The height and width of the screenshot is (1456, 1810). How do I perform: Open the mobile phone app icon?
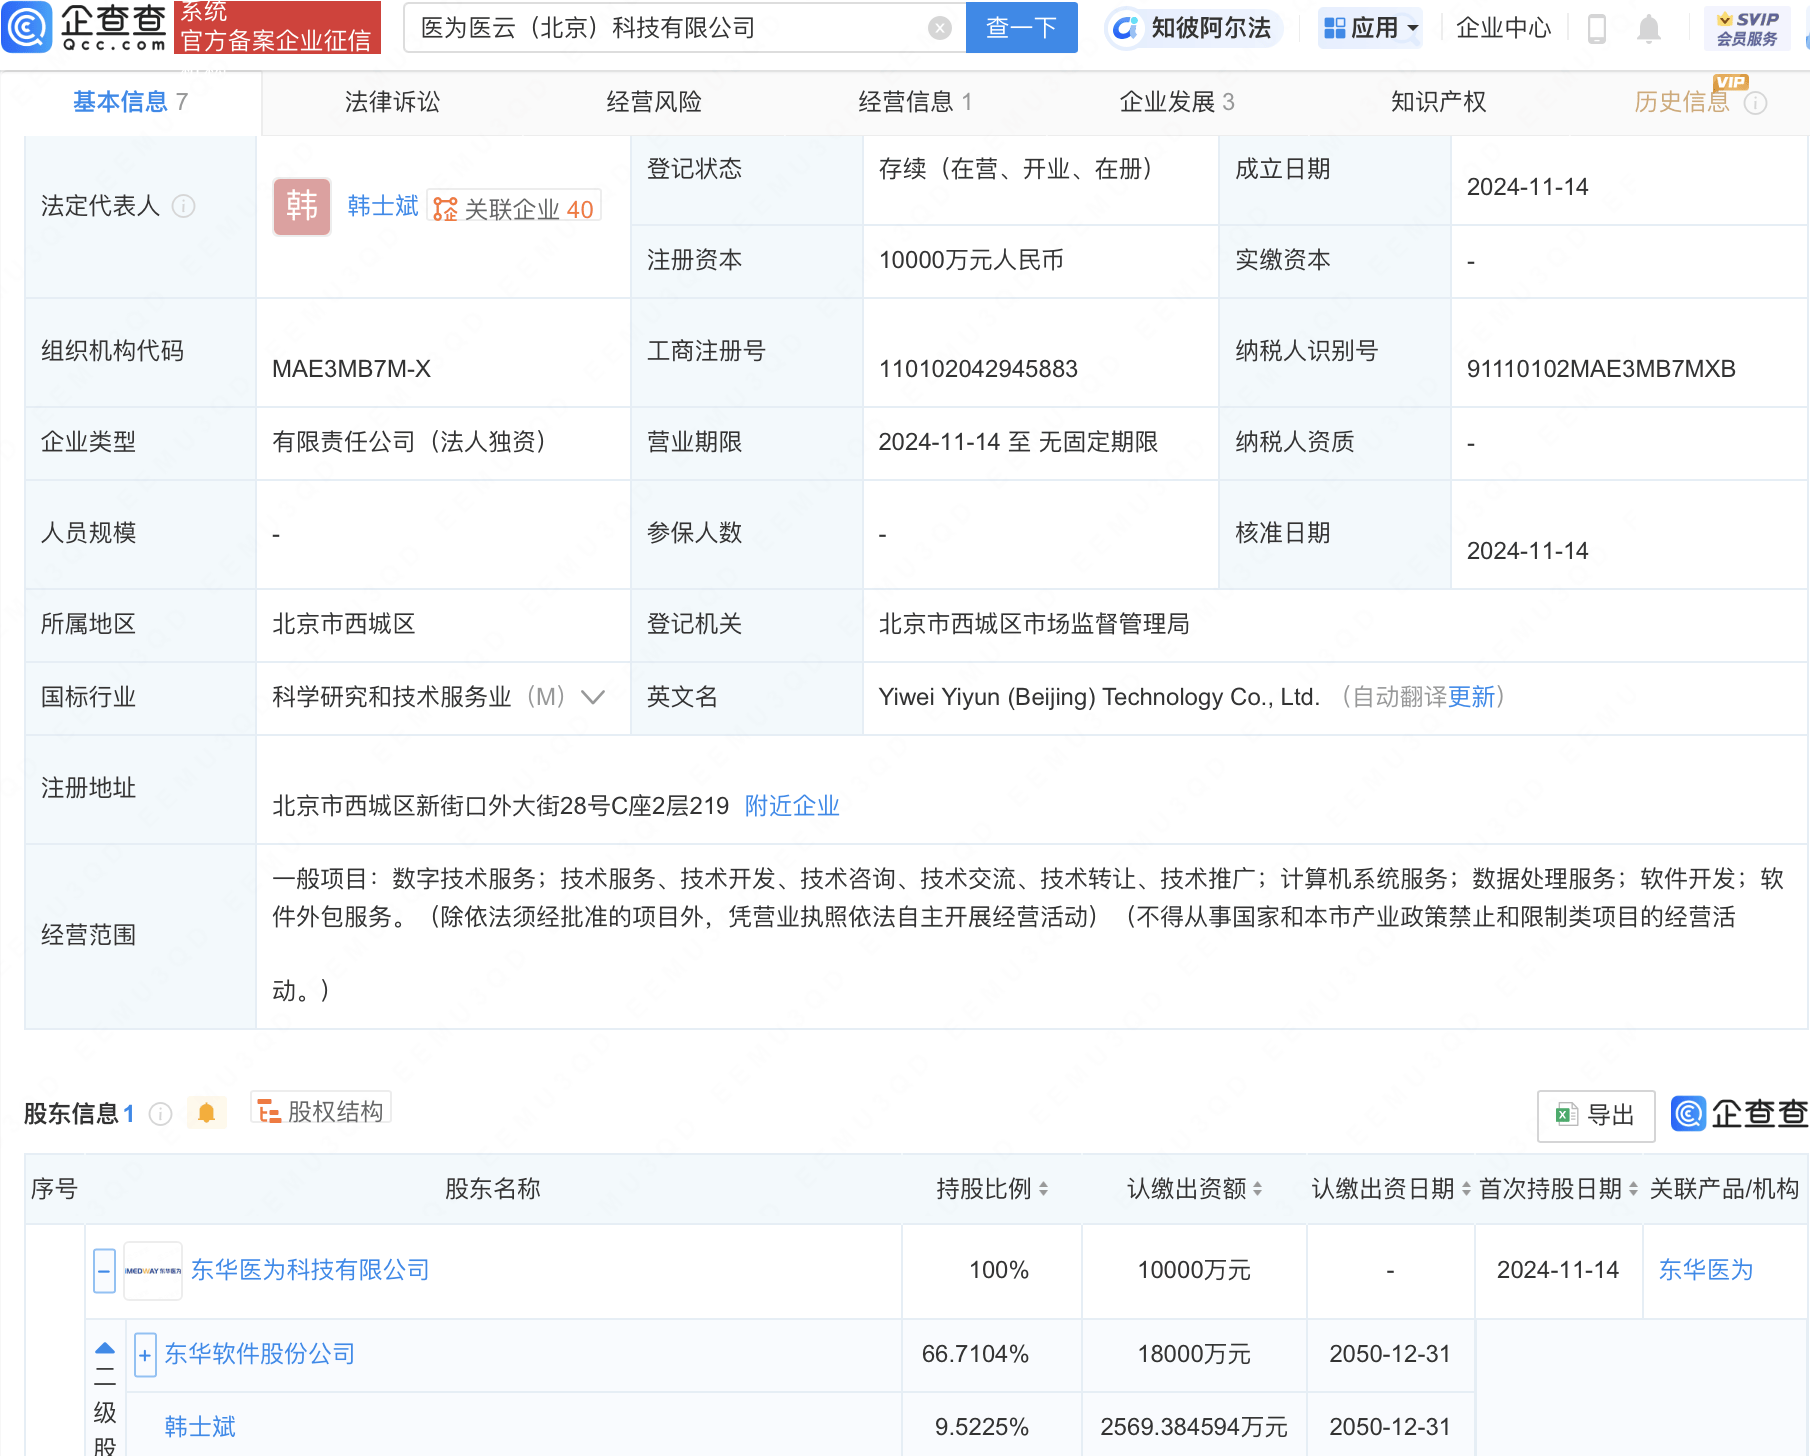tap(1597, 29)
